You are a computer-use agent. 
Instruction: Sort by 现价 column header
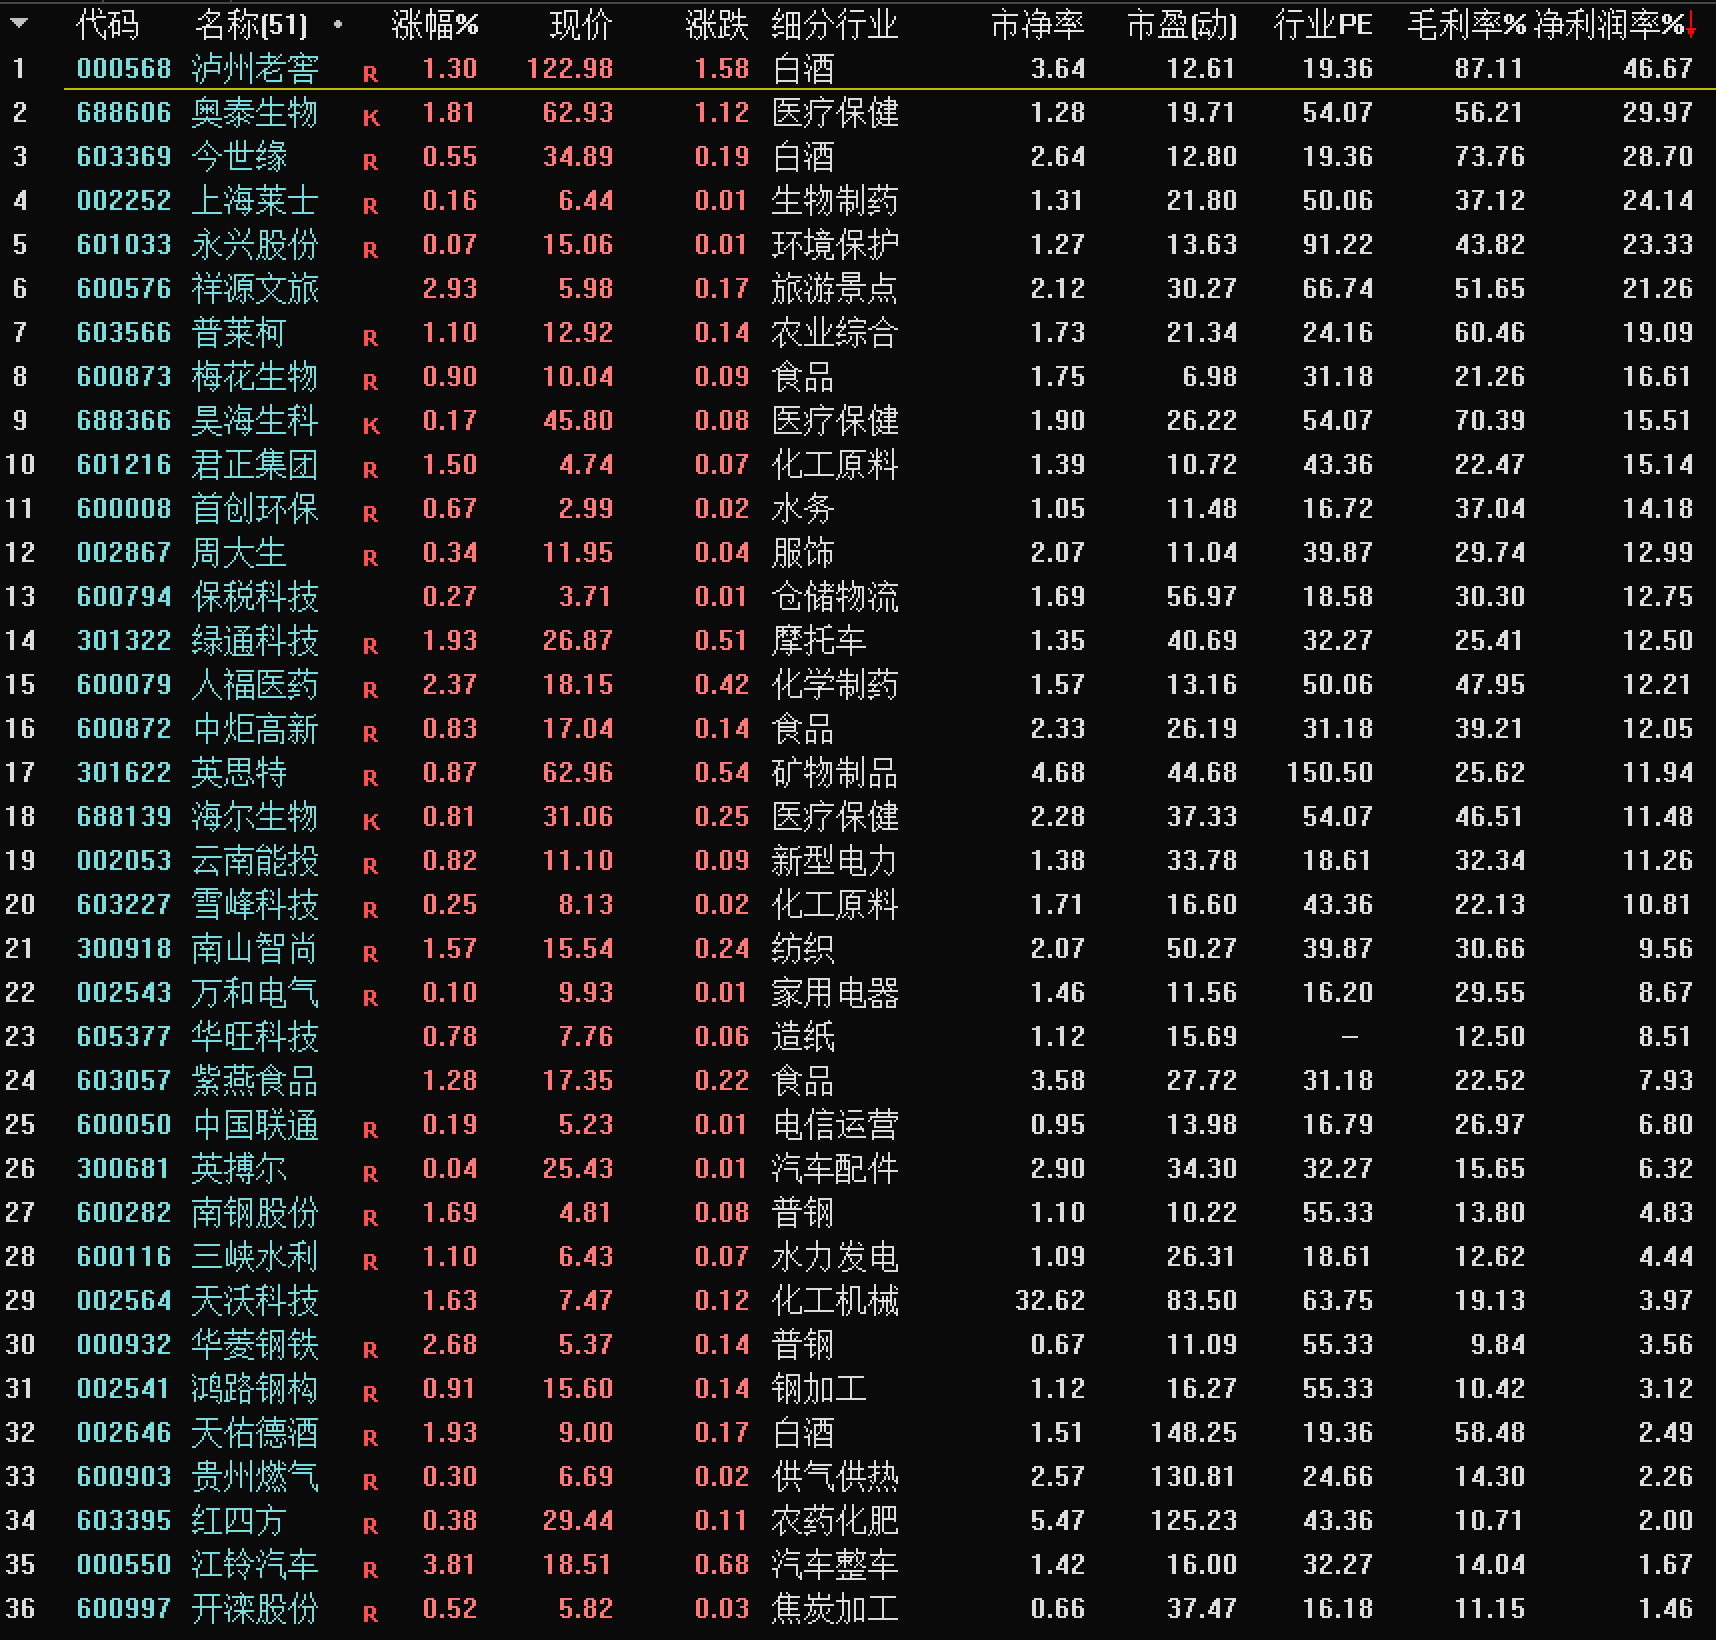pos(581,24)
